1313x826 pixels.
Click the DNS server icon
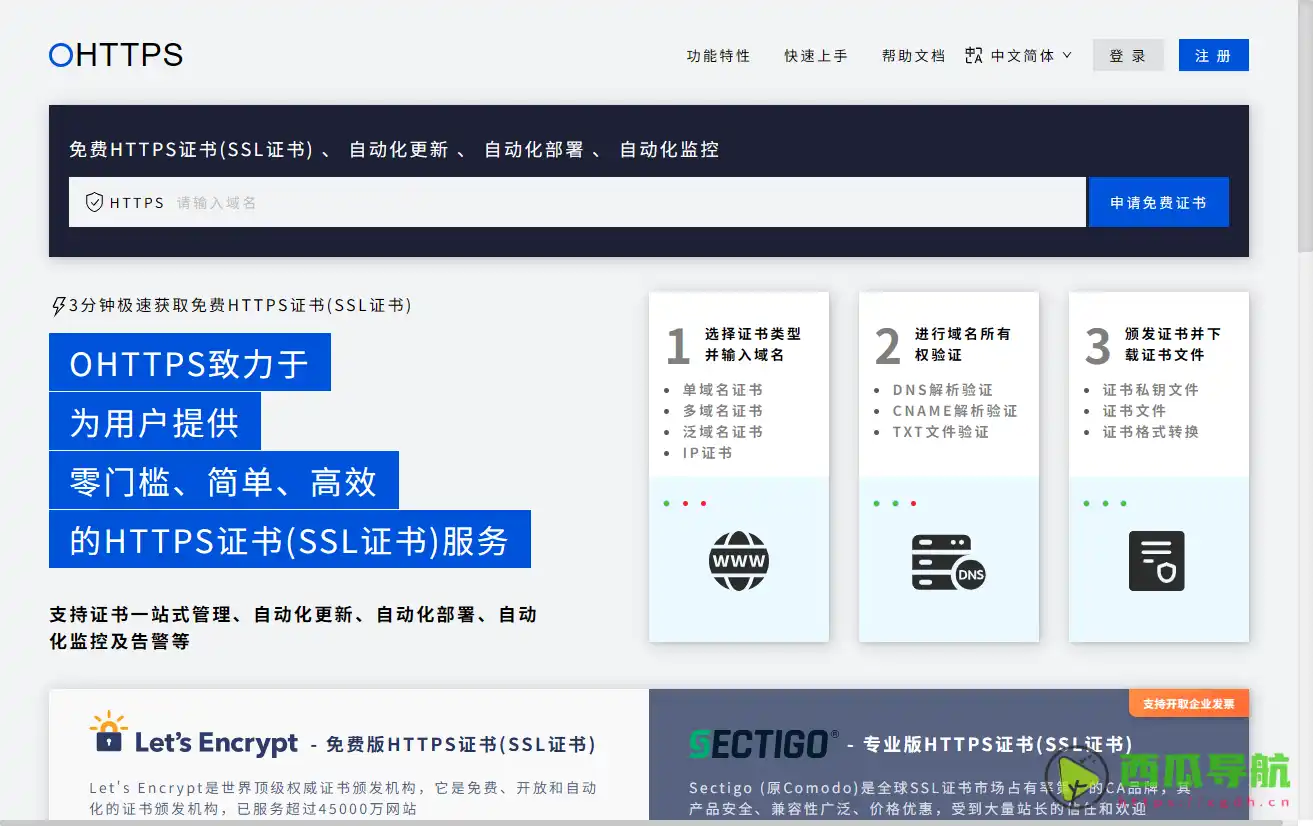[948, 562]
